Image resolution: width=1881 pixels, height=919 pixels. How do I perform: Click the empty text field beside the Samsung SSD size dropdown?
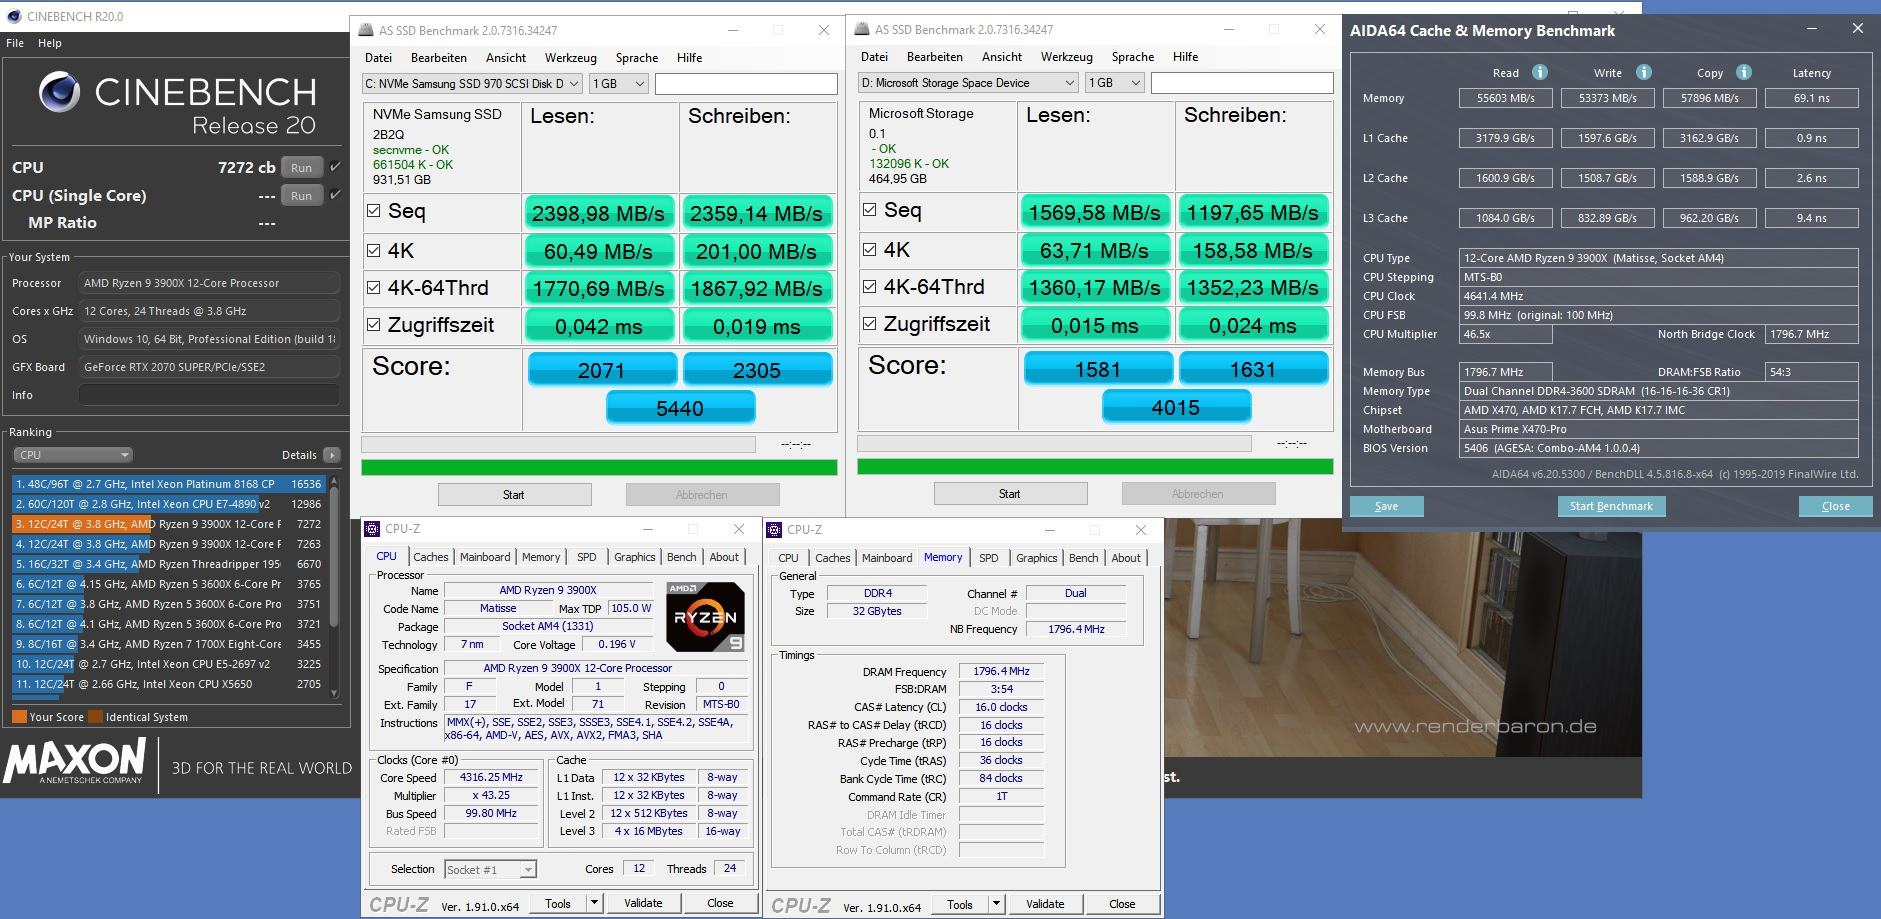coord(746,84)
